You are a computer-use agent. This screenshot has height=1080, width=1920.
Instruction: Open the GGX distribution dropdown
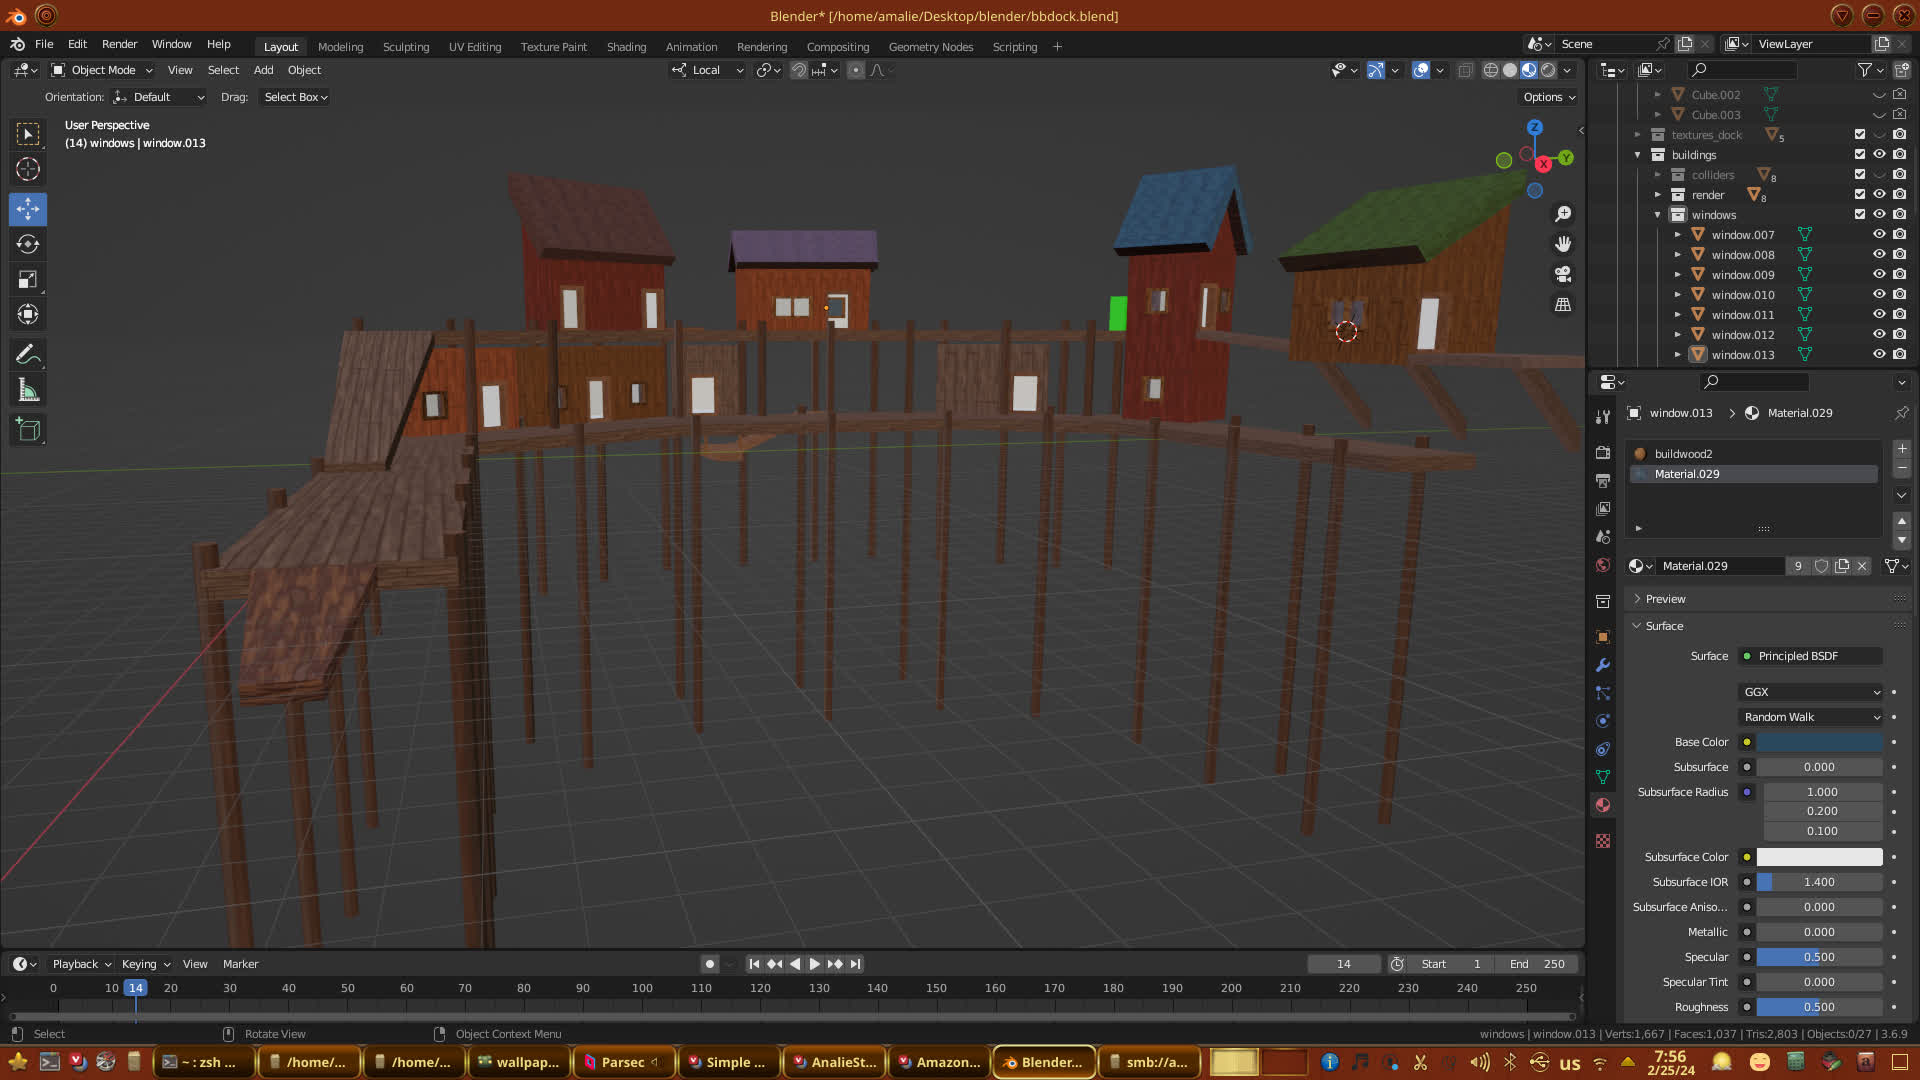click(x=1810, y=692)
